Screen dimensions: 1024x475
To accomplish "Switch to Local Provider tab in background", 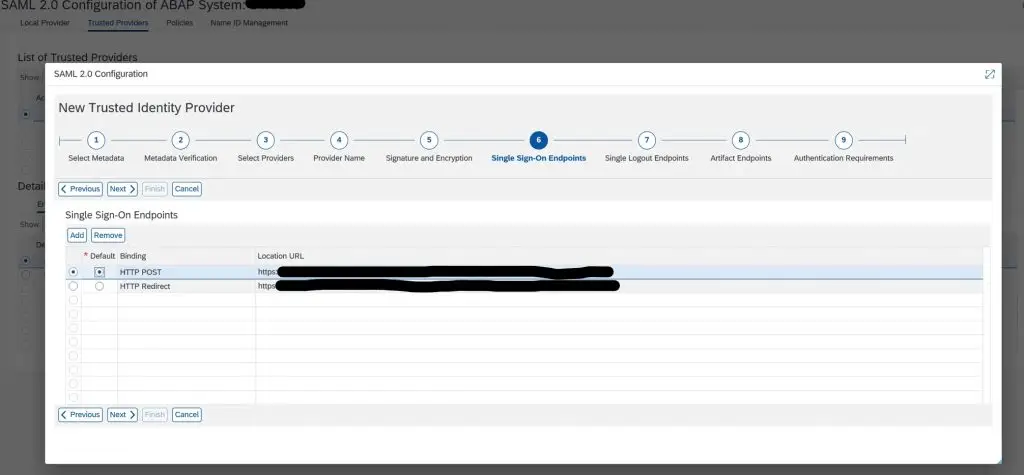I will [44, 23].
